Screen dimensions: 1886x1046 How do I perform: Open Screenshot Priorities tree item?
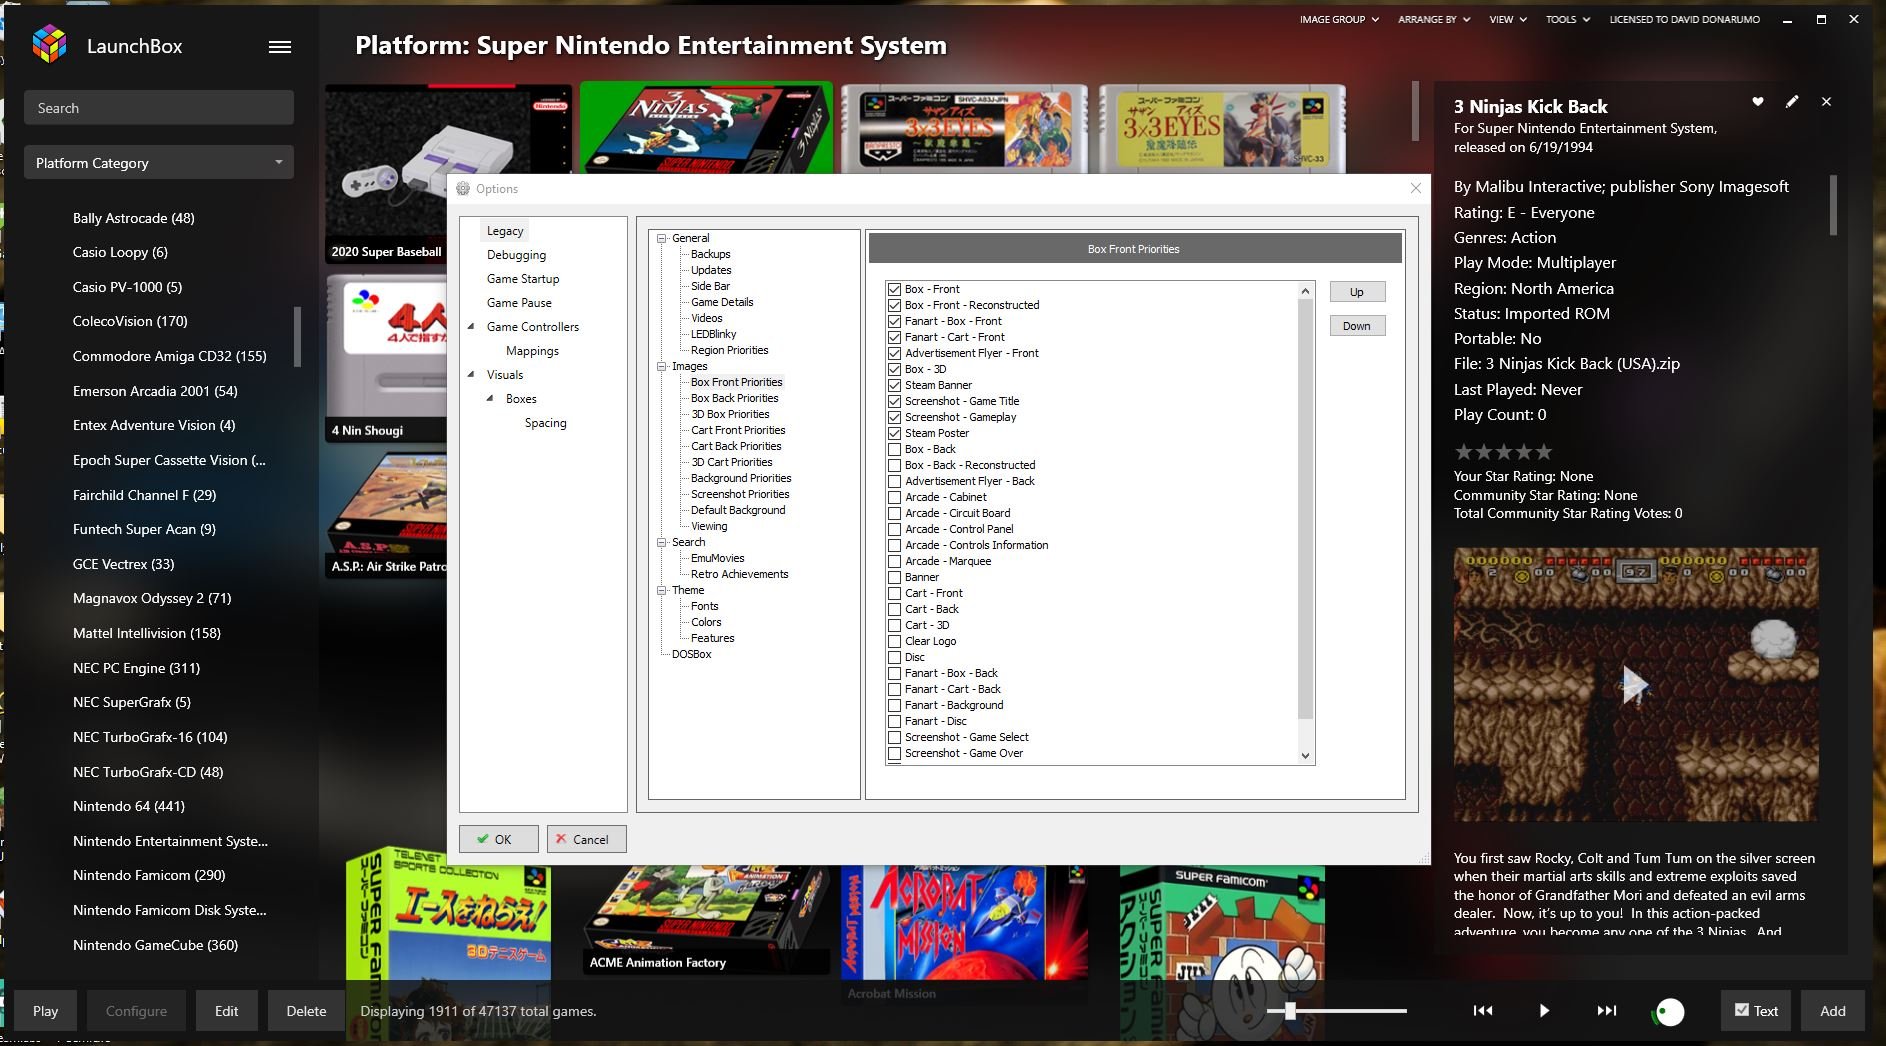740,494
